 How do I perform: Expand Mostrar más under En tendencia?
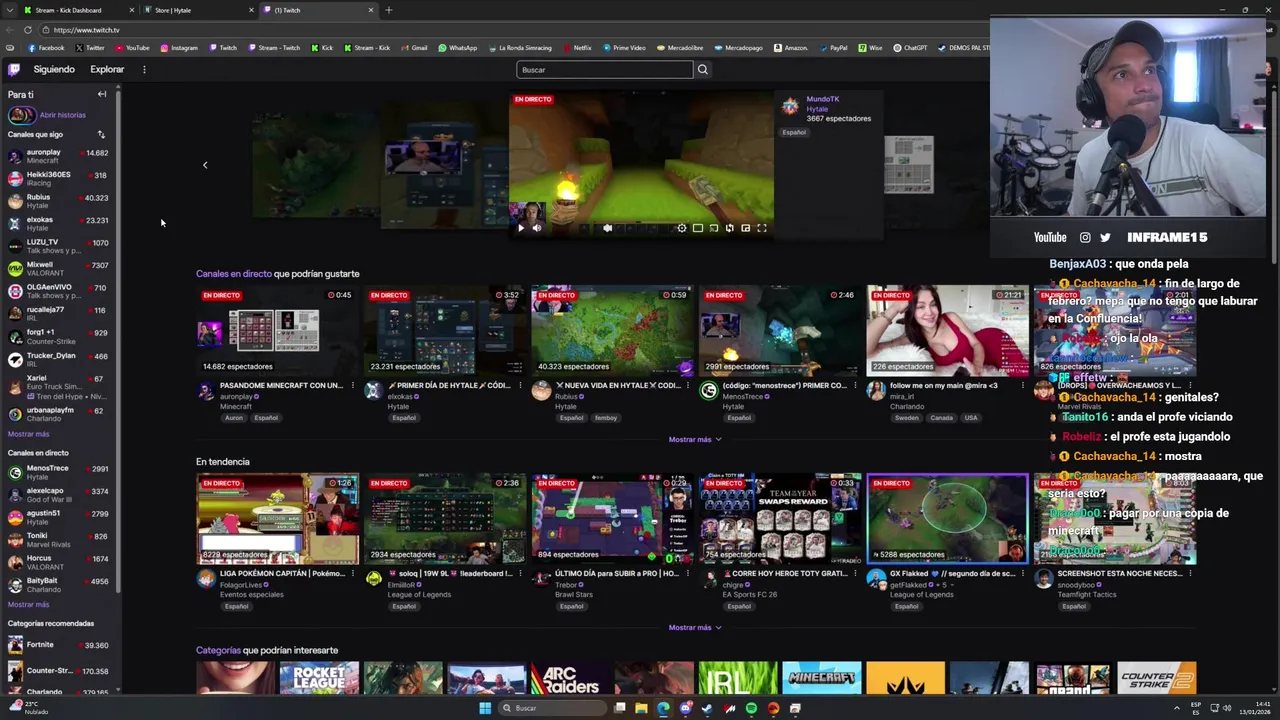point(694,627)
